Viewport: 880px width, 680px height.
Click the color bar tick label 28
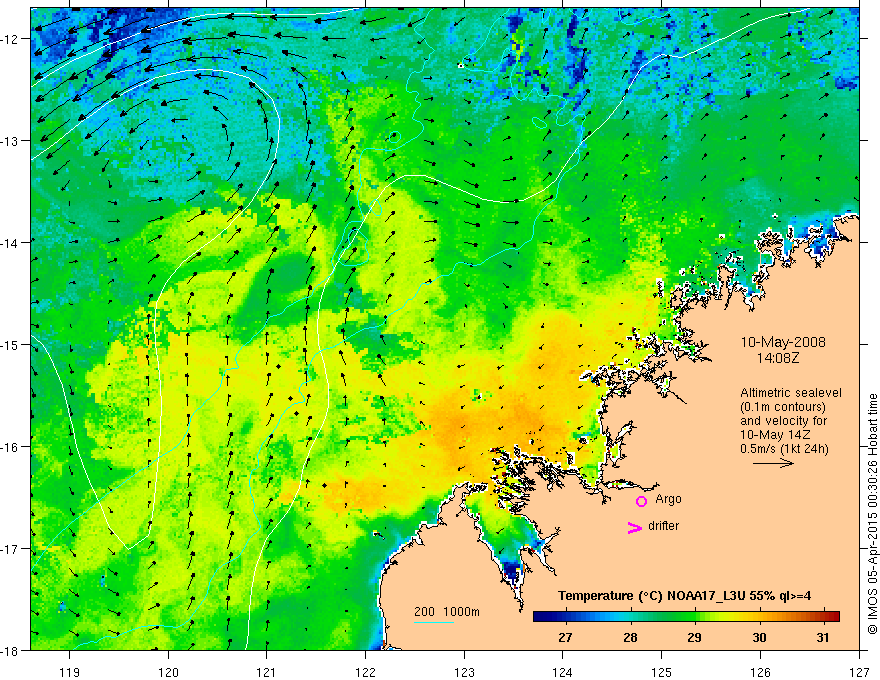click(x=630, y=637)
